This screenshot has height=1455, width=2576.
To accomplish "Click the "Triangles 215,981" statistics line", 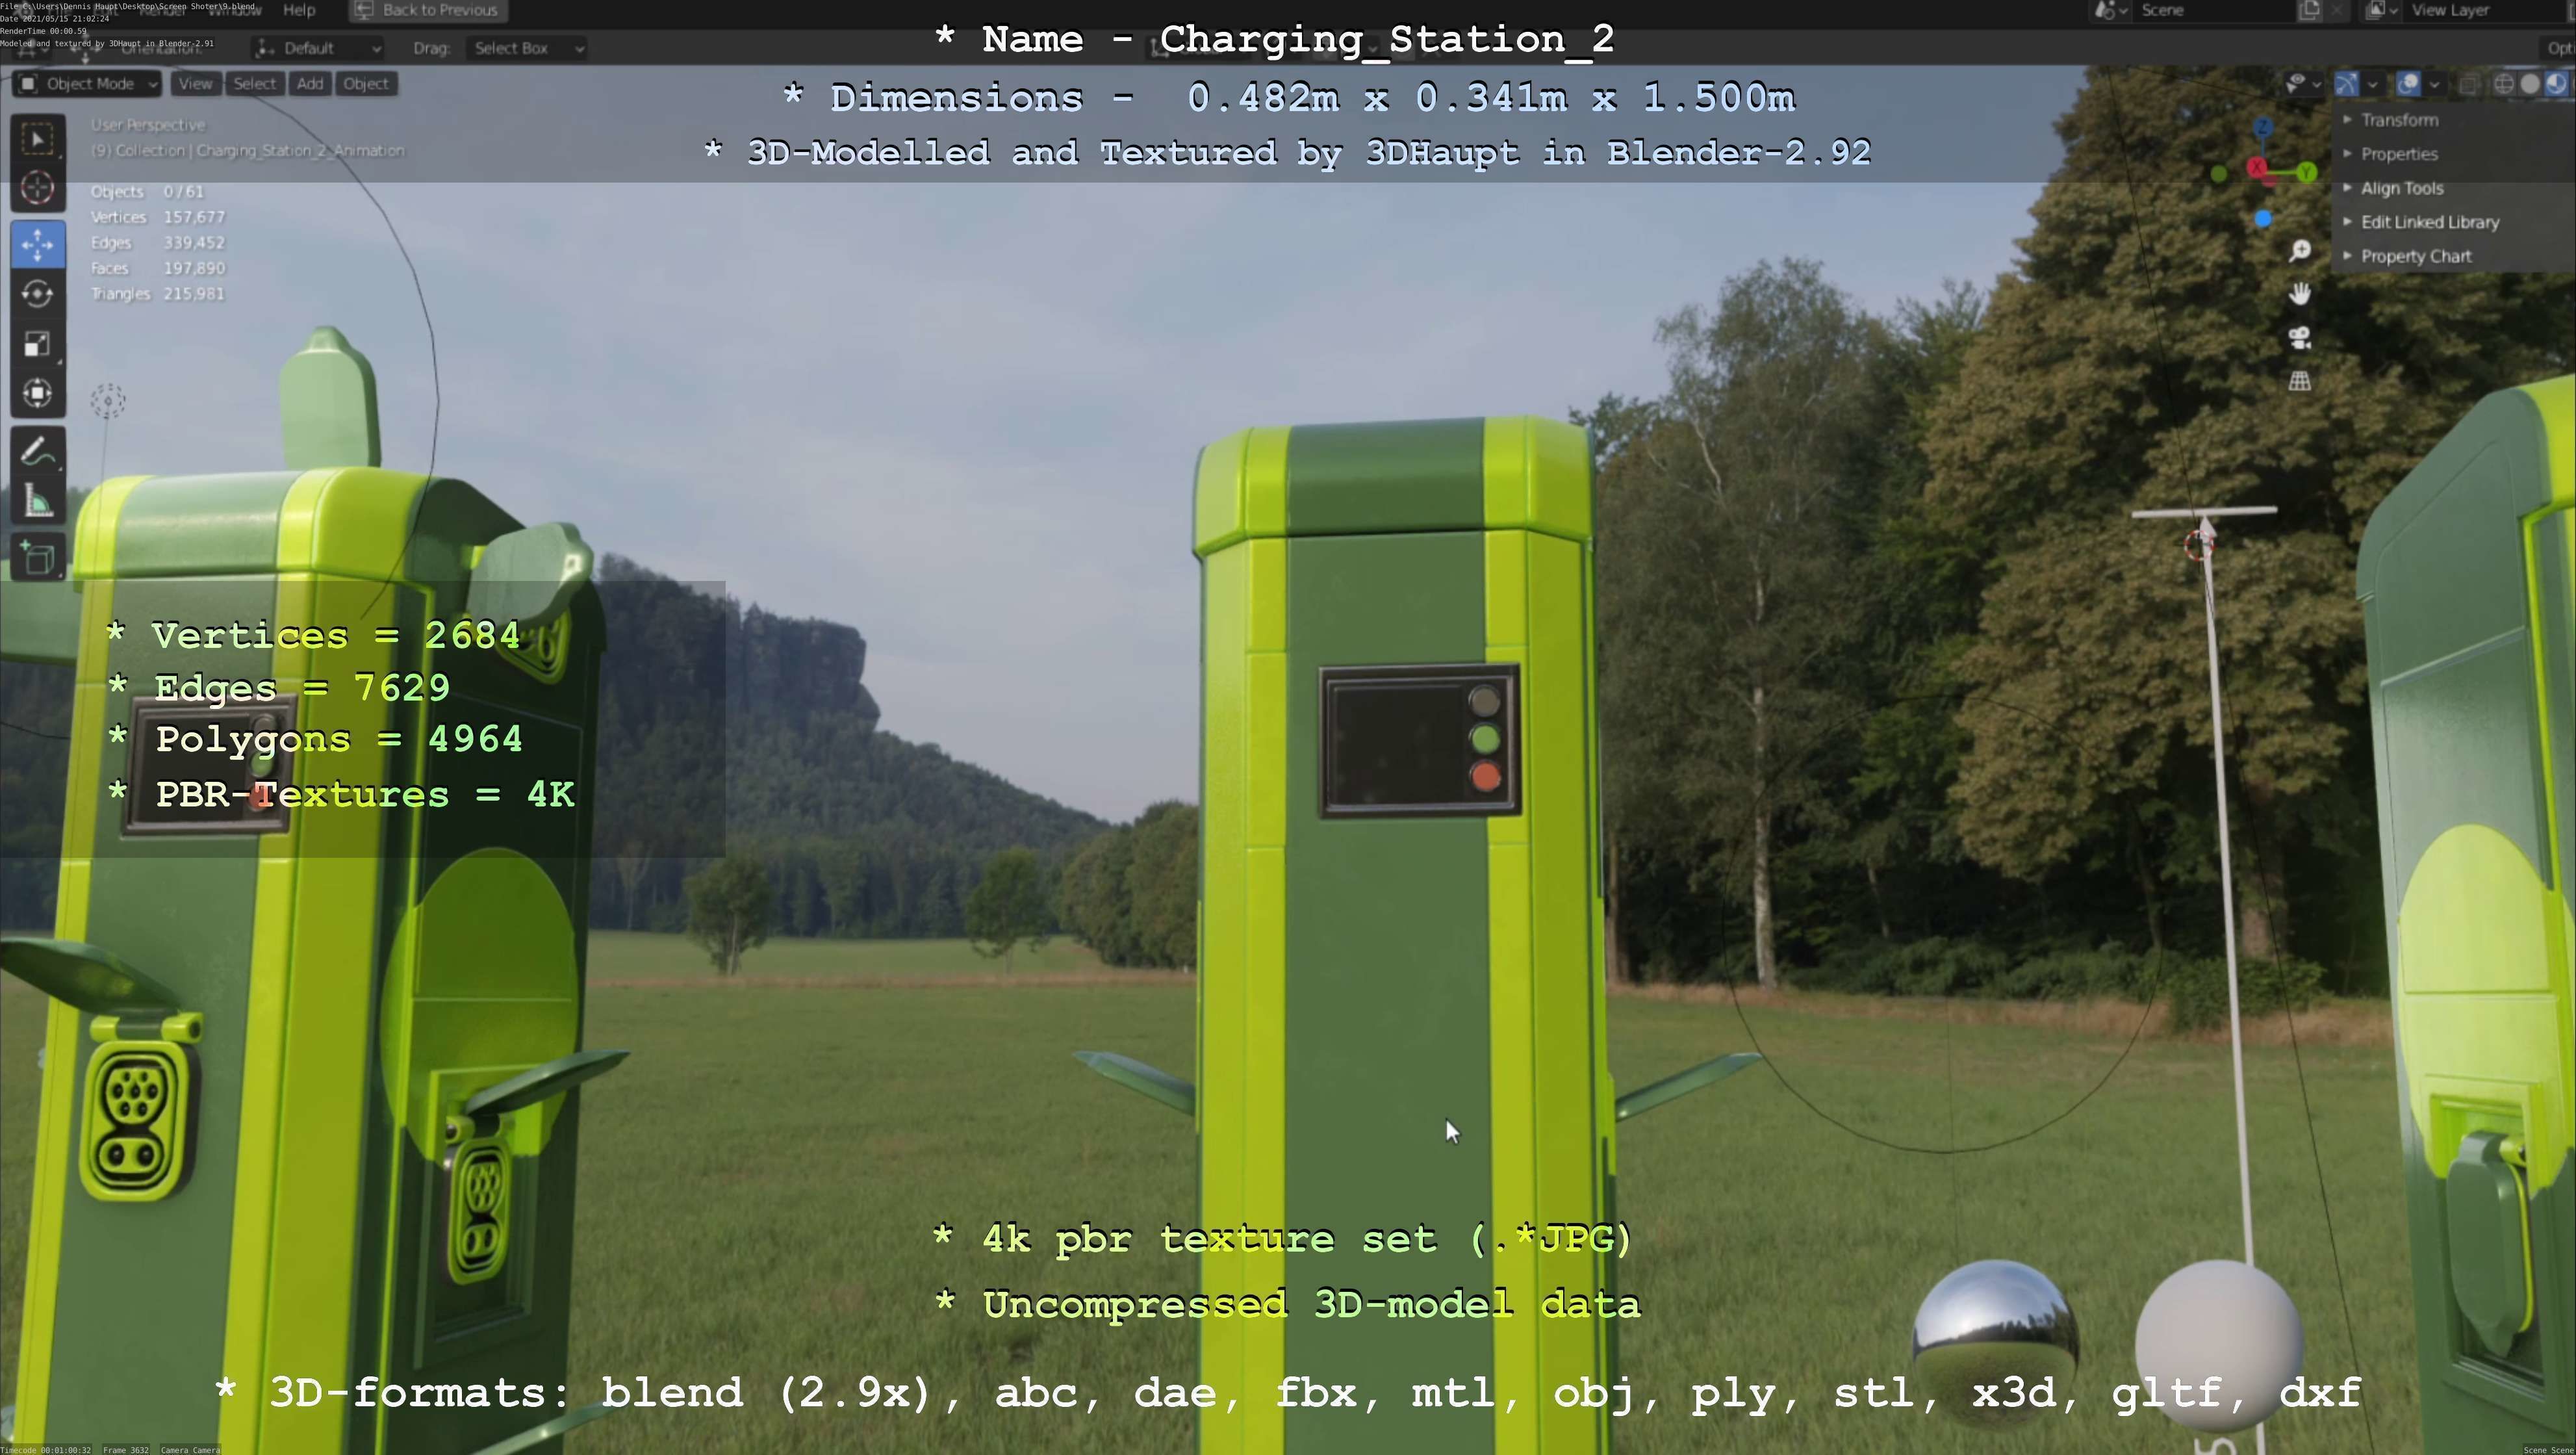I will (x=158, y=294).
